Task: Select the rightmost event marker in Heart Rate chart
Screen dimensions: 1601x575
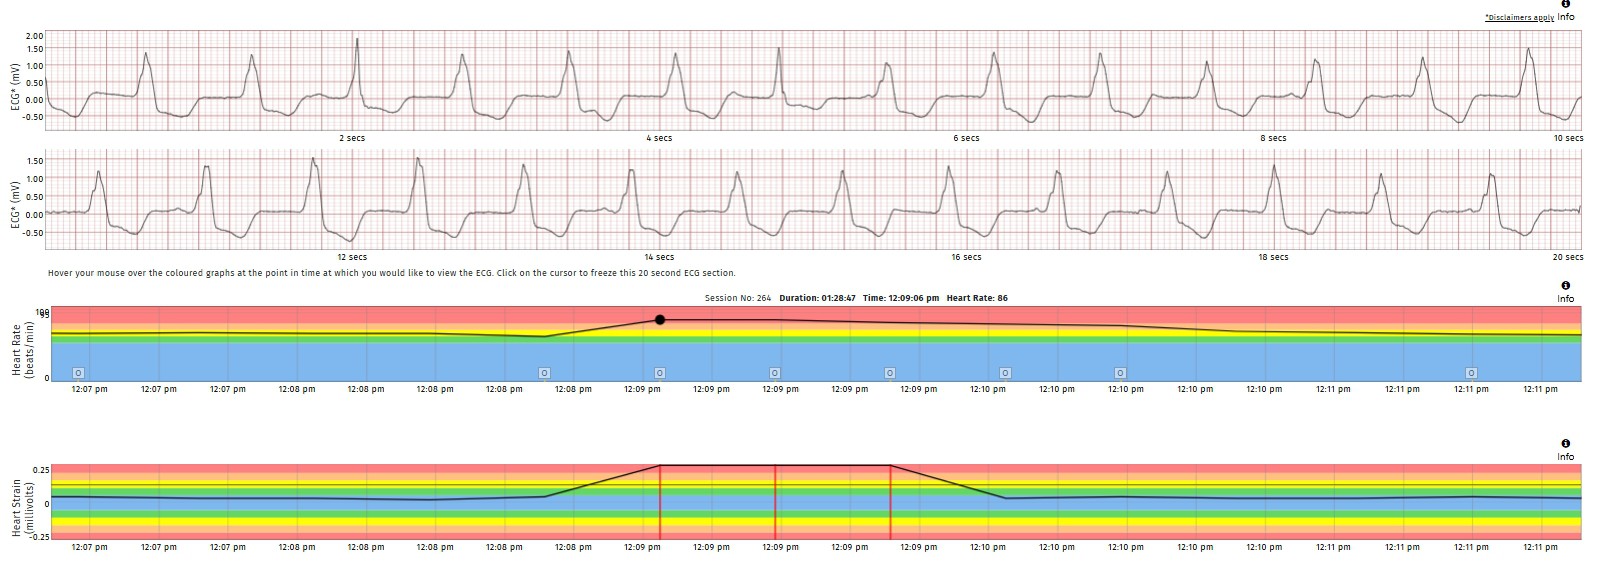Action: [1471, 373]
